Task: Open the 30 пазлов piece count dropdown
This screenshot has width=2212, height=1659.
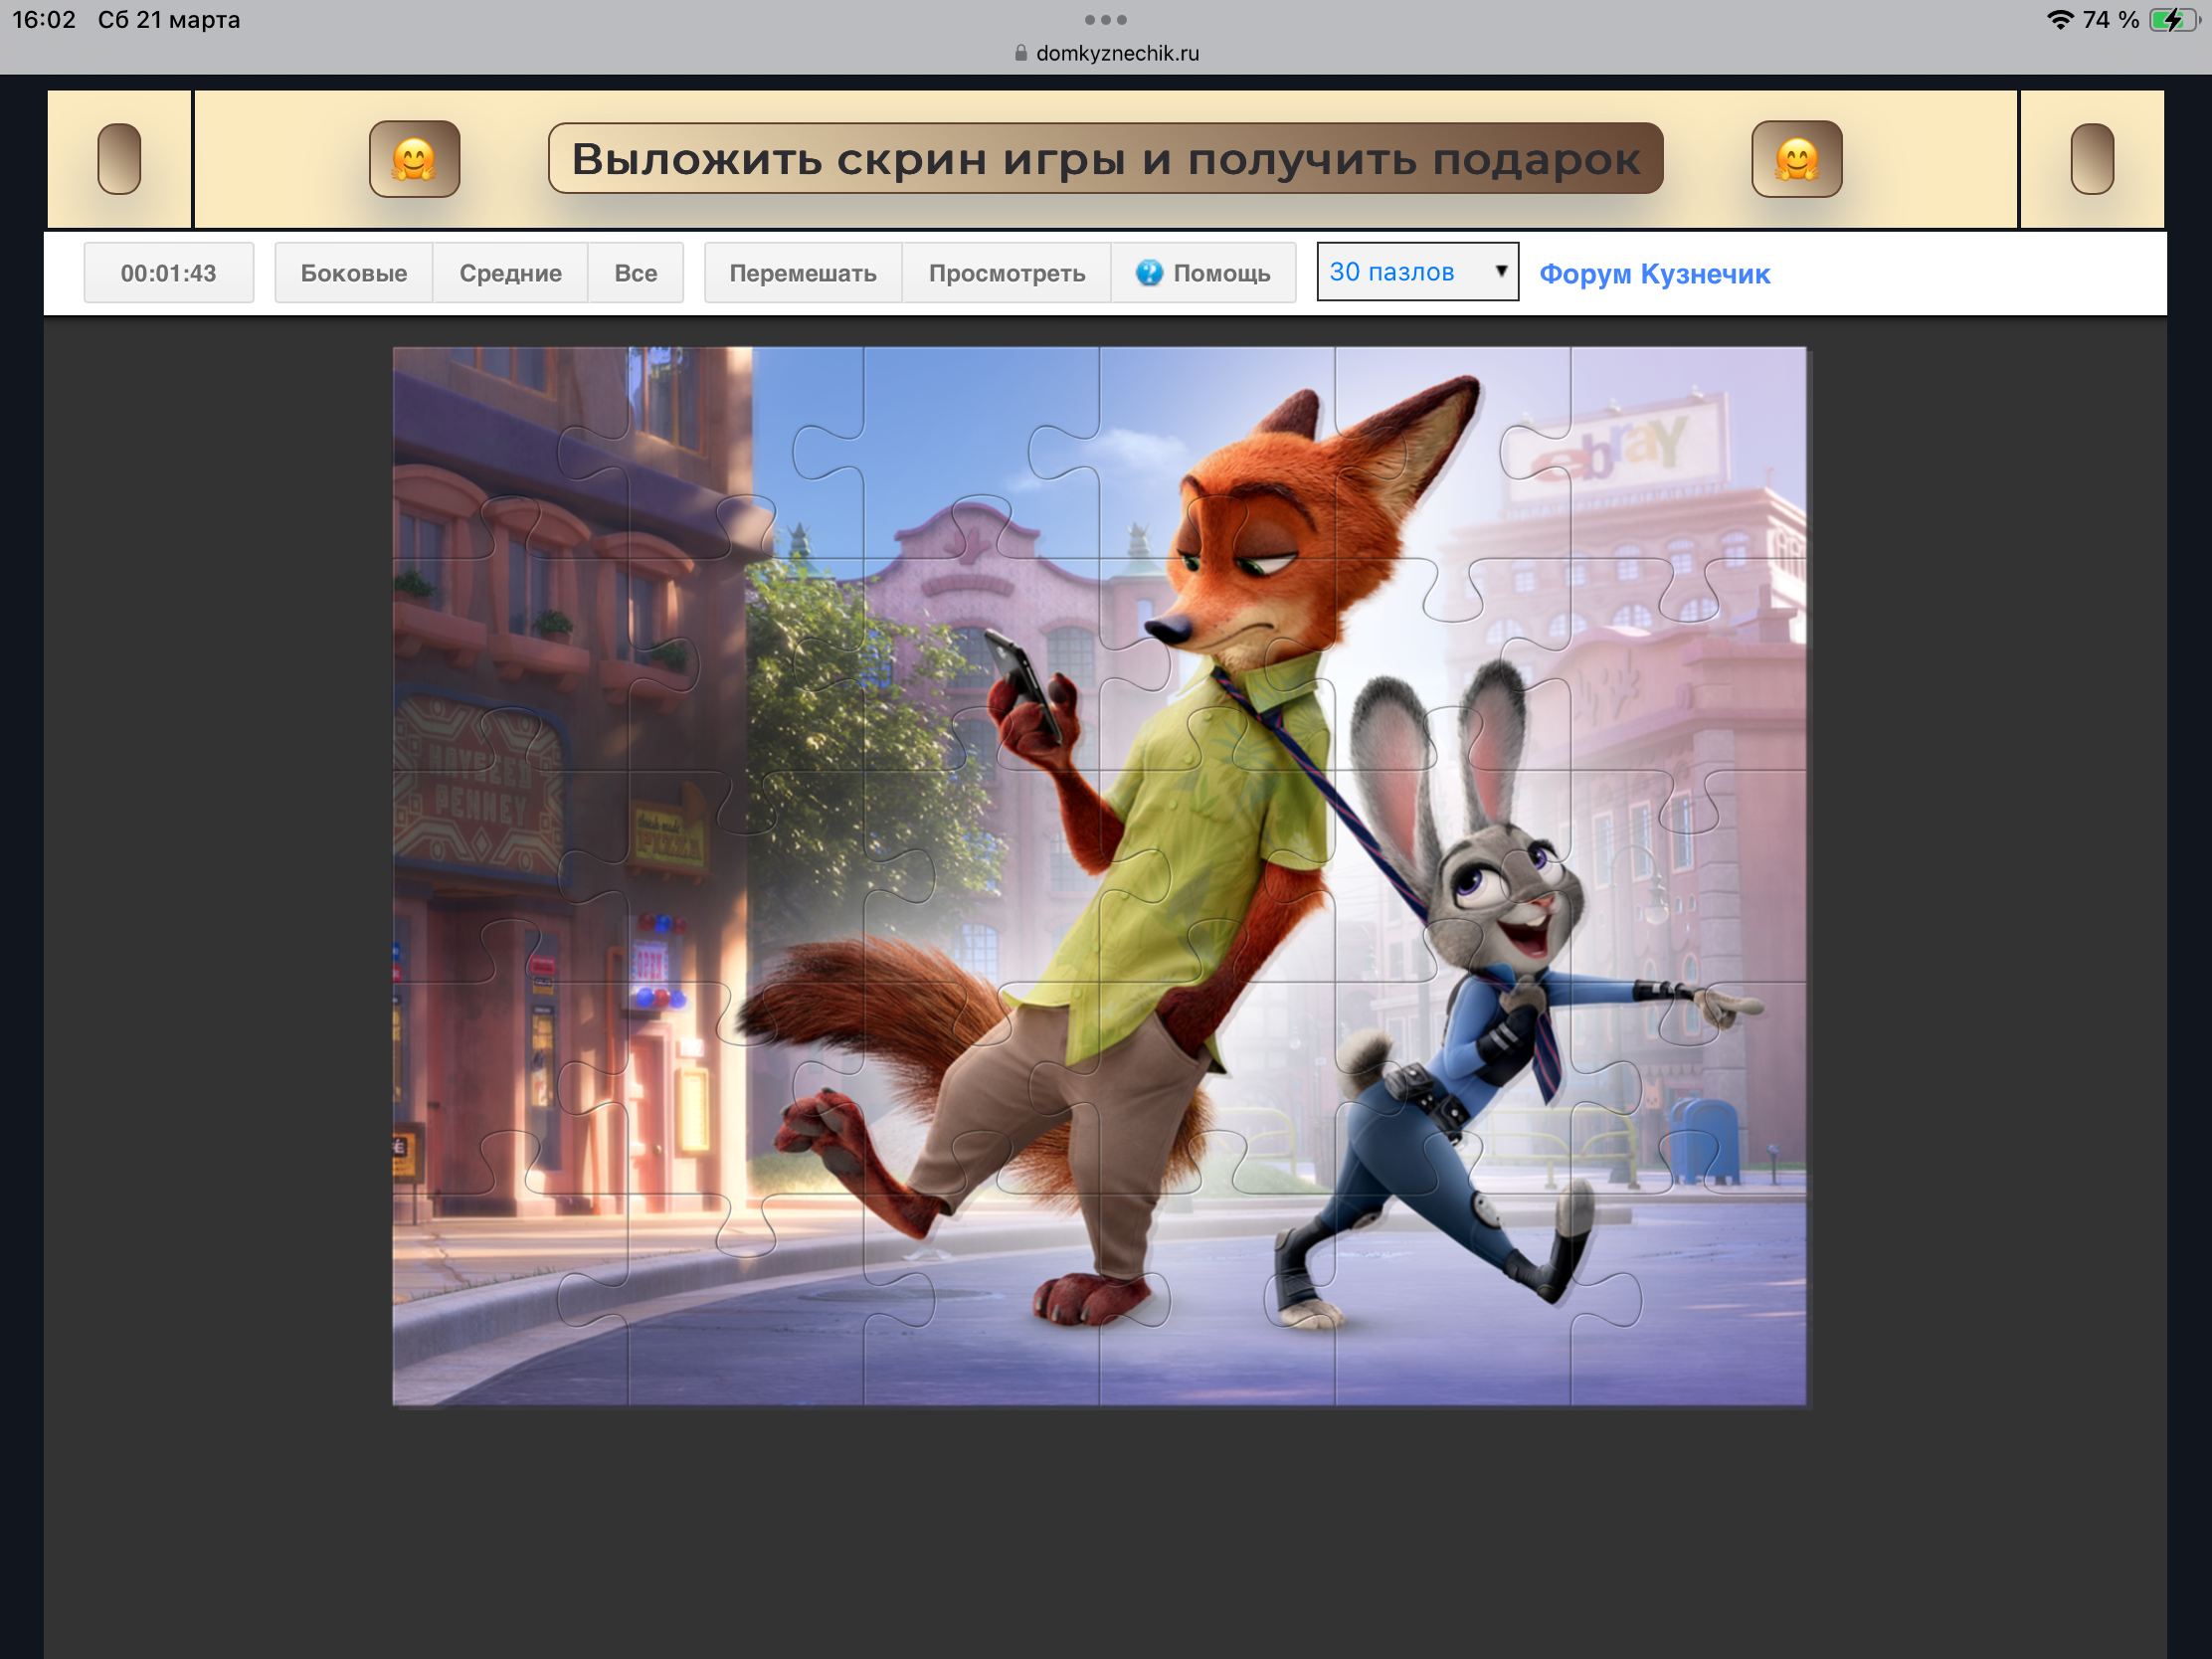Action: click(x=1400, y=272)
